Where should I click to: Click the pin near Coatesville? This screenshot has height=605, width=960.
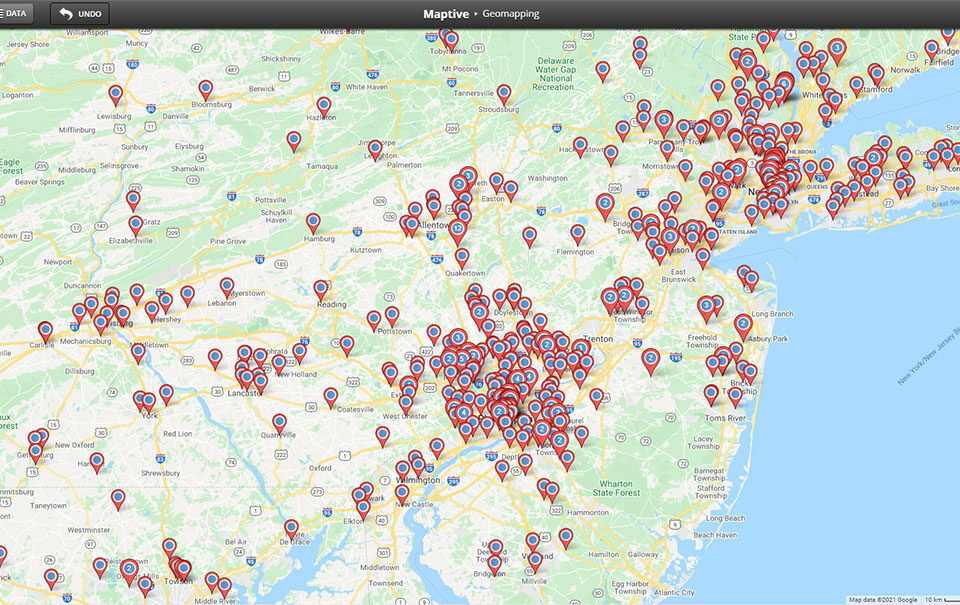tap(331, 397)
